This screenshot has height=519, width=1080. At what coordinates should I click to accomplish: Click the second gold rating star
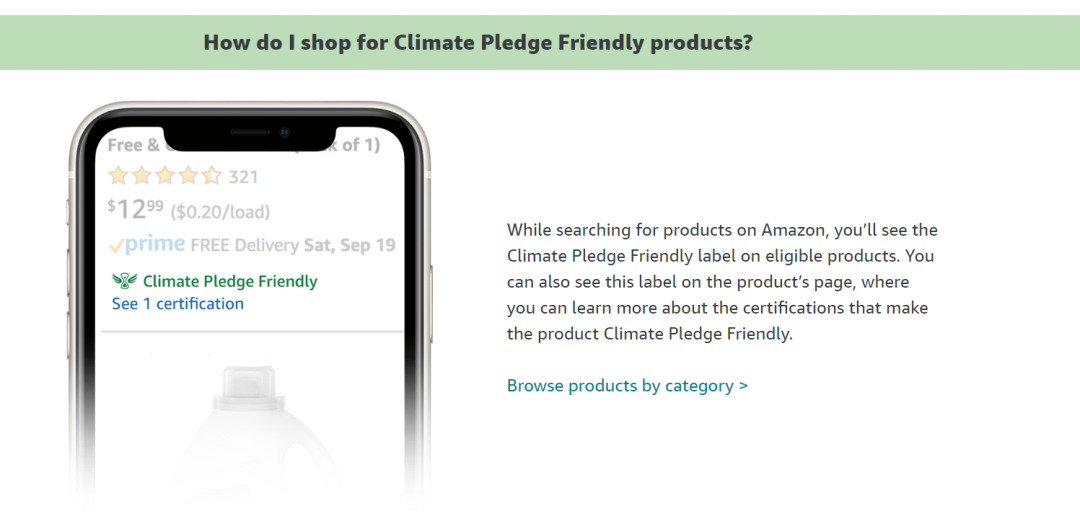coord(142,176)
